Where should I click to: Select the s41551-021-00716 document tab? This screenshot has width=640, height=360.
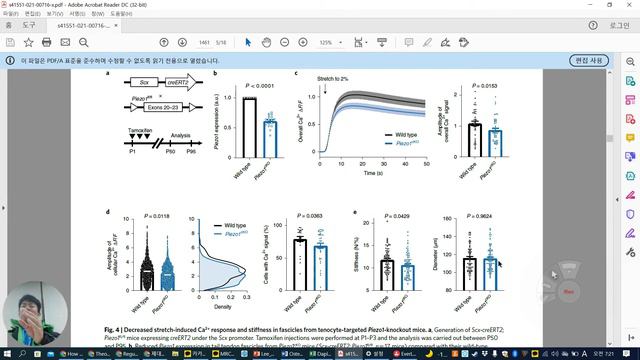(x=84, y=25)
